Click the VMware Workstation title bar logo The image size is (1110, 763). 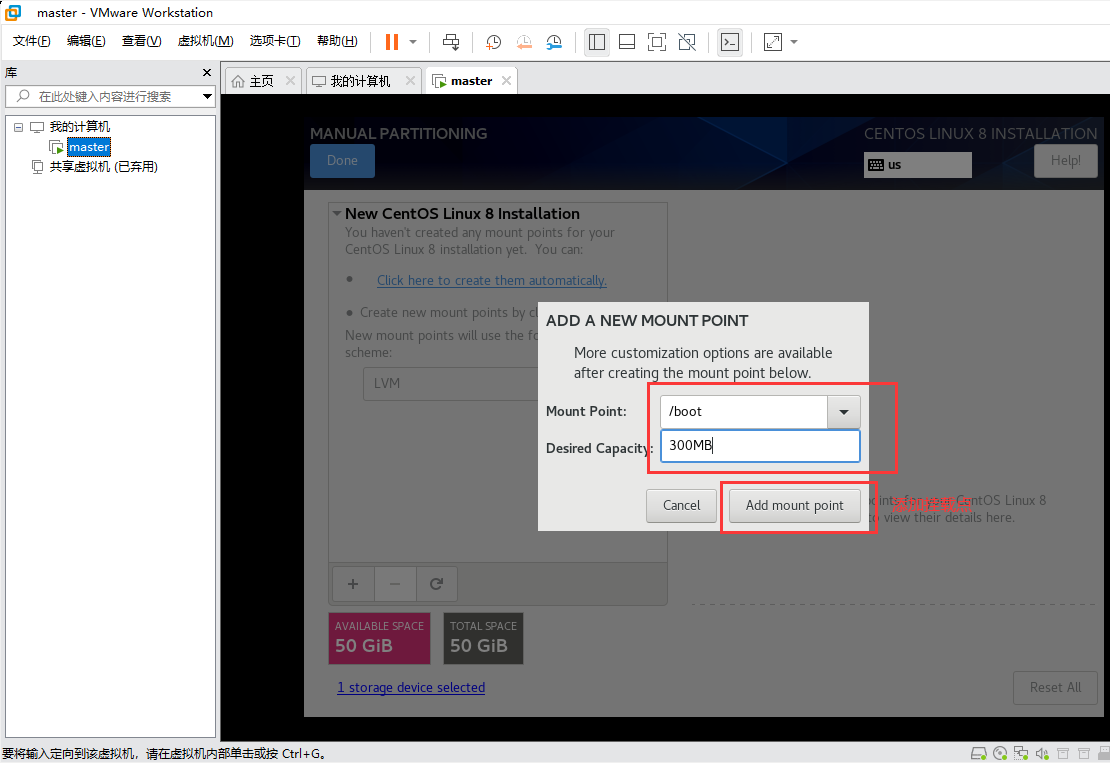click(x=13, y=12)
